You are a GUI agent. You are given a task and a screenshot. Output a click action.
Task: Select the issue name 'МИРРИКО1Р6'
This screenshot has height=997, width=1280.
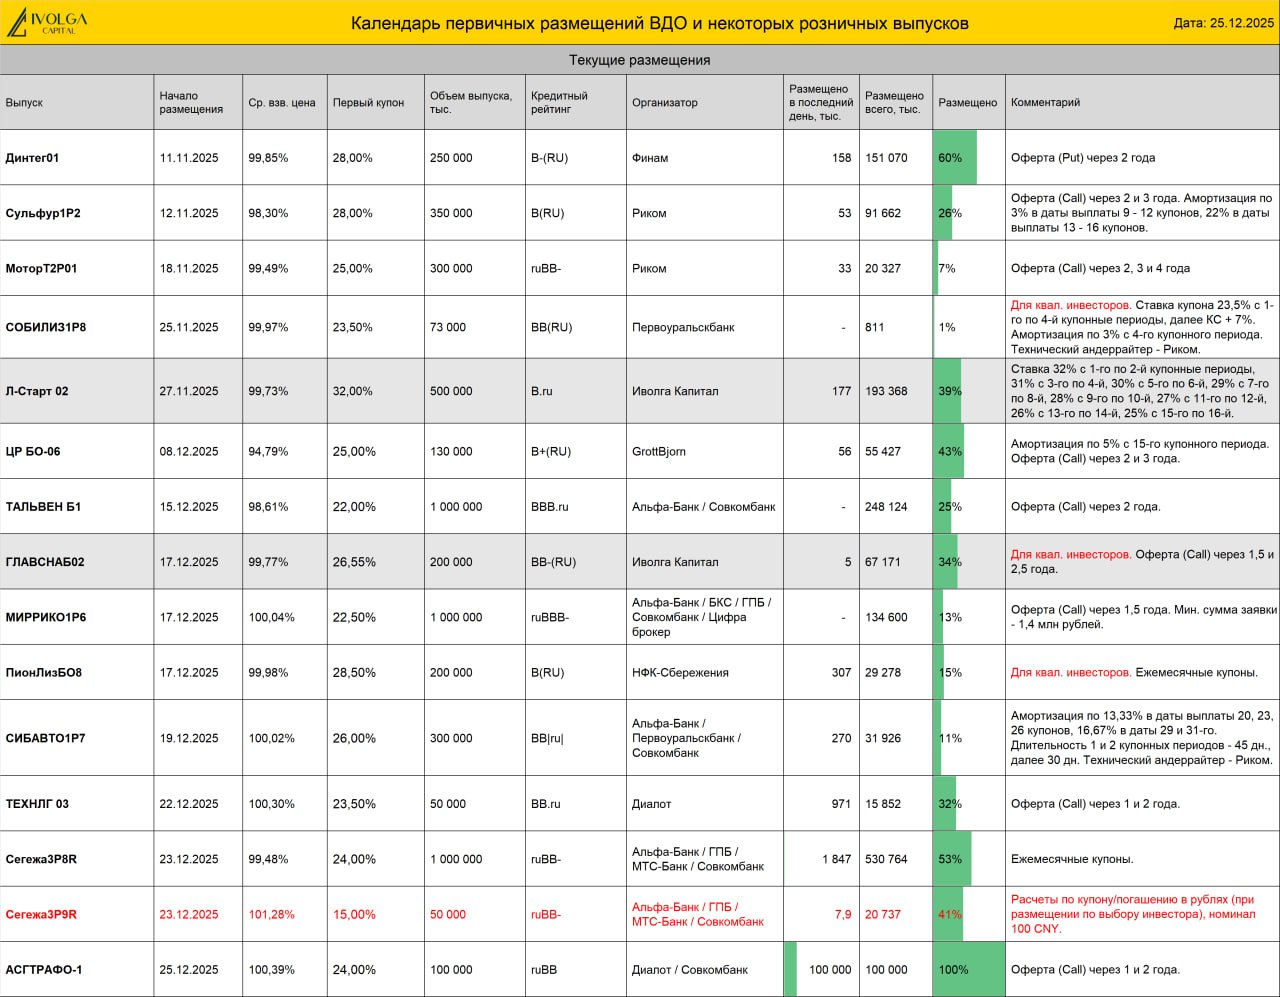(x=46, y=617)
